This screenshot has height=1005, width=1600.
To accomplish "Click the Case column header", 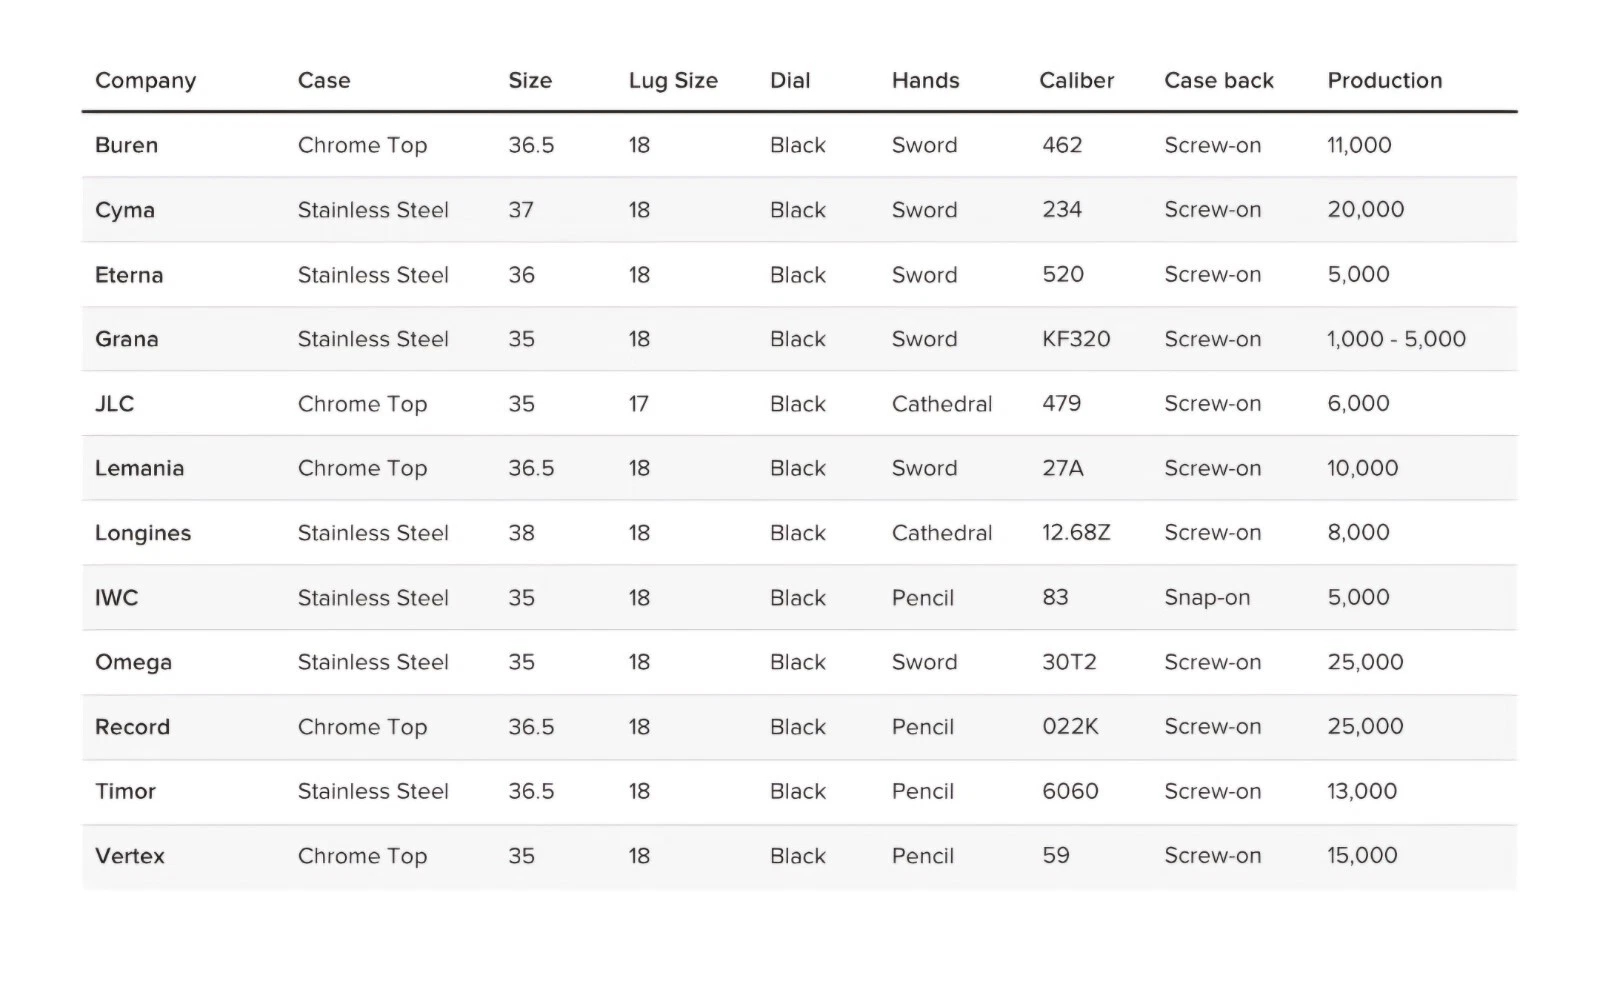I will (x=324, y=81).
